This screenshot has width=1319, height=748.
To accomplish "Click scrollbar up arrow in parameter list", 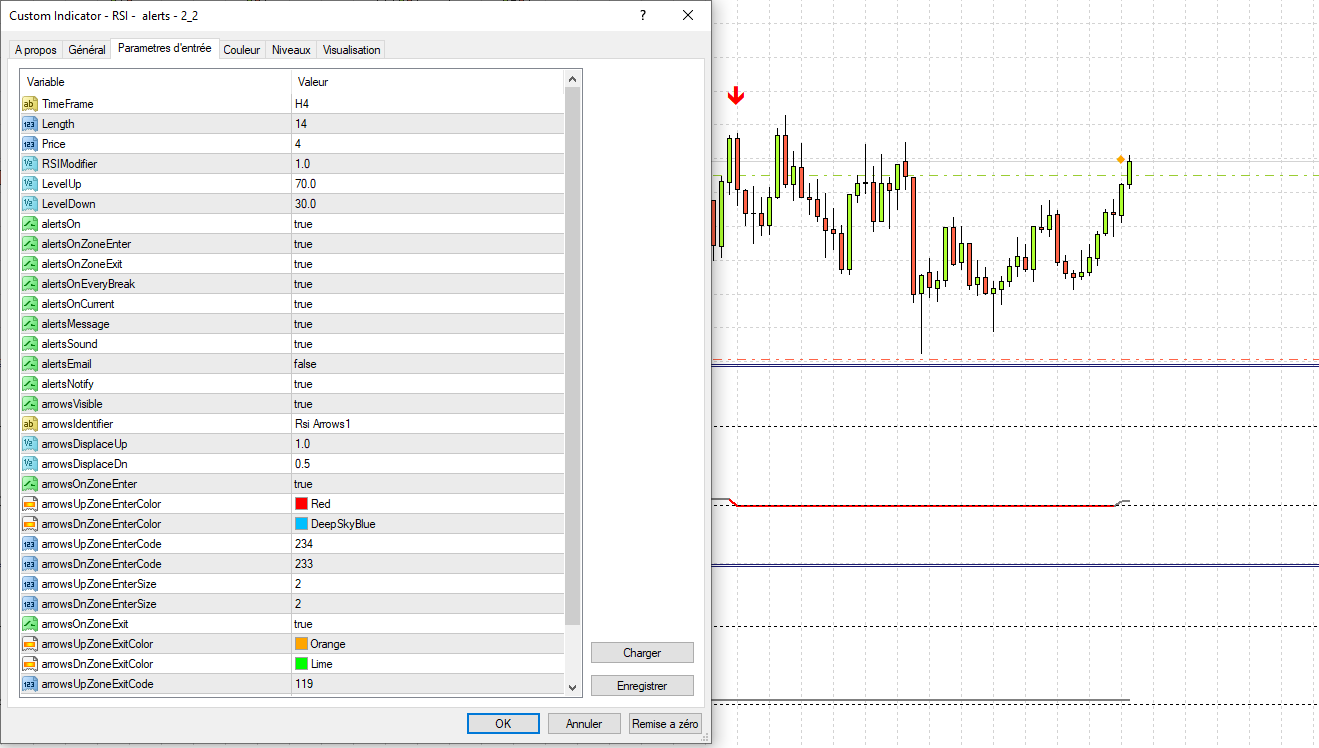I will pos(573,79).
